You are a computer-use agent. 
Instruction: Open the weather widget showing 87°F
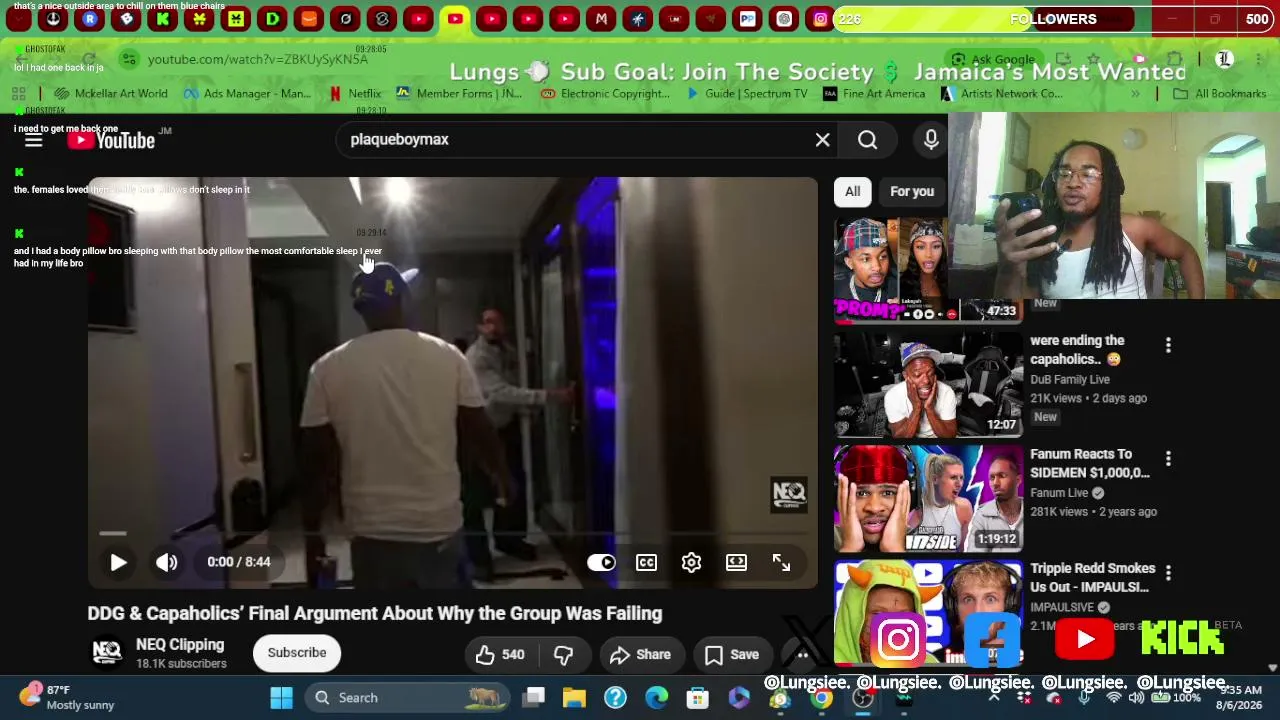pyautogui.click(x=66, y=697)
